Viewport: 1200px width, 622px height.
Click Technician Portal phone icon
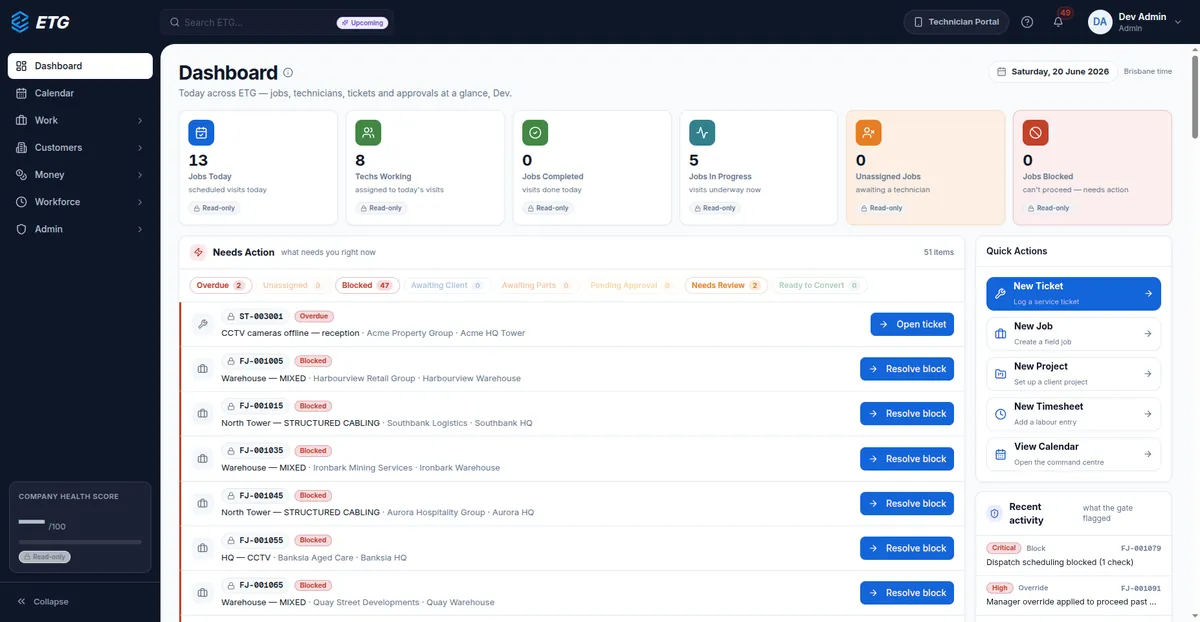click(x=918, y=22)
